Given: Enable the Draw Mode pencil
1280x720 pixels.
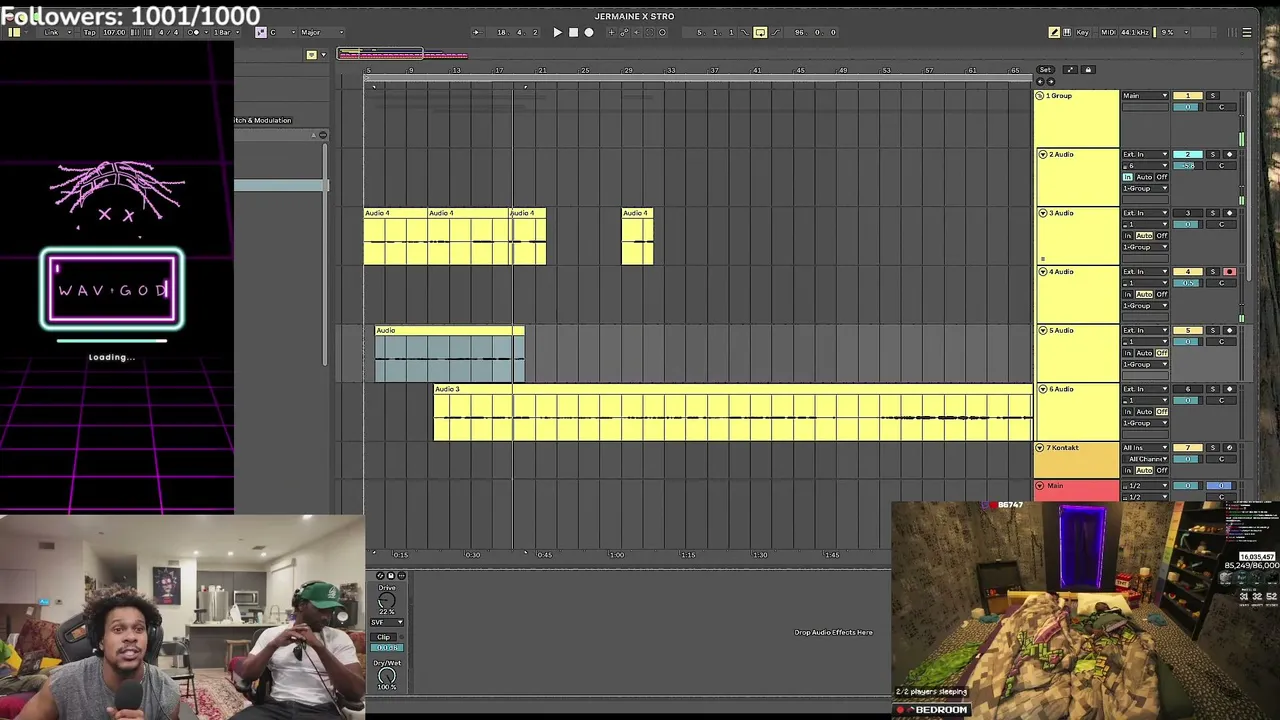Looking at the screenshot, I should pyautogui.click(x=1054, y=32).
